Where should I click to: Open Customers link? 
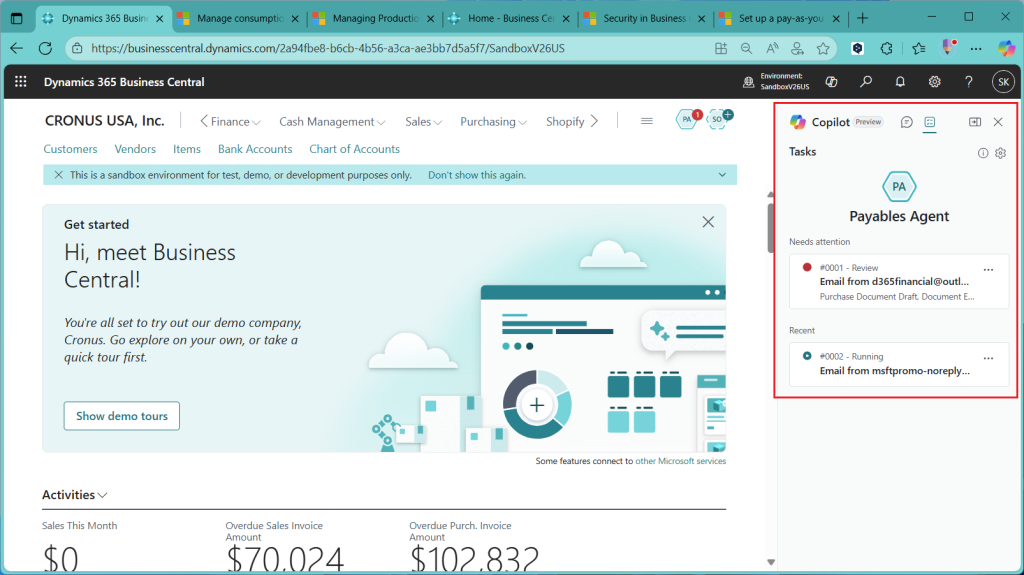[x=70, y=149]
